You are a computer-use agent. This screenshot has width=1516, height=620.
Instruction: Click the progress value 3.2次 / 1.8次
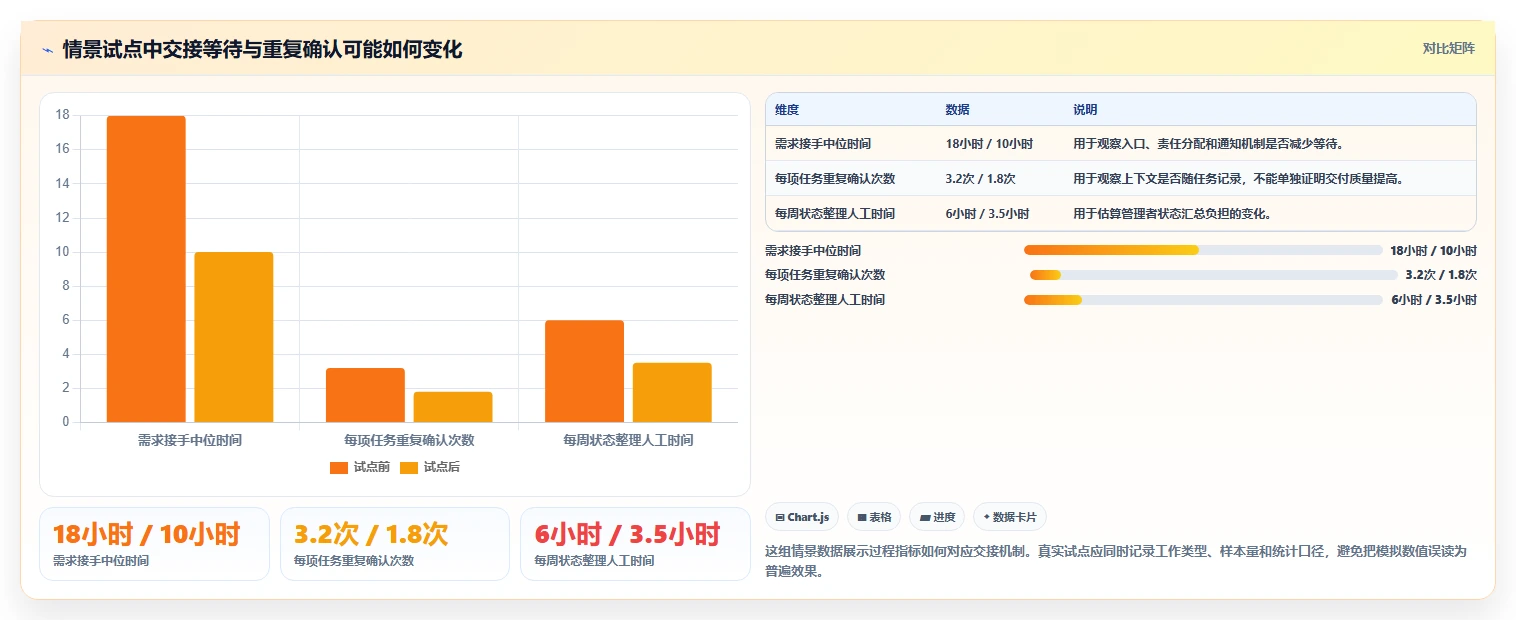pos(1441,275)
